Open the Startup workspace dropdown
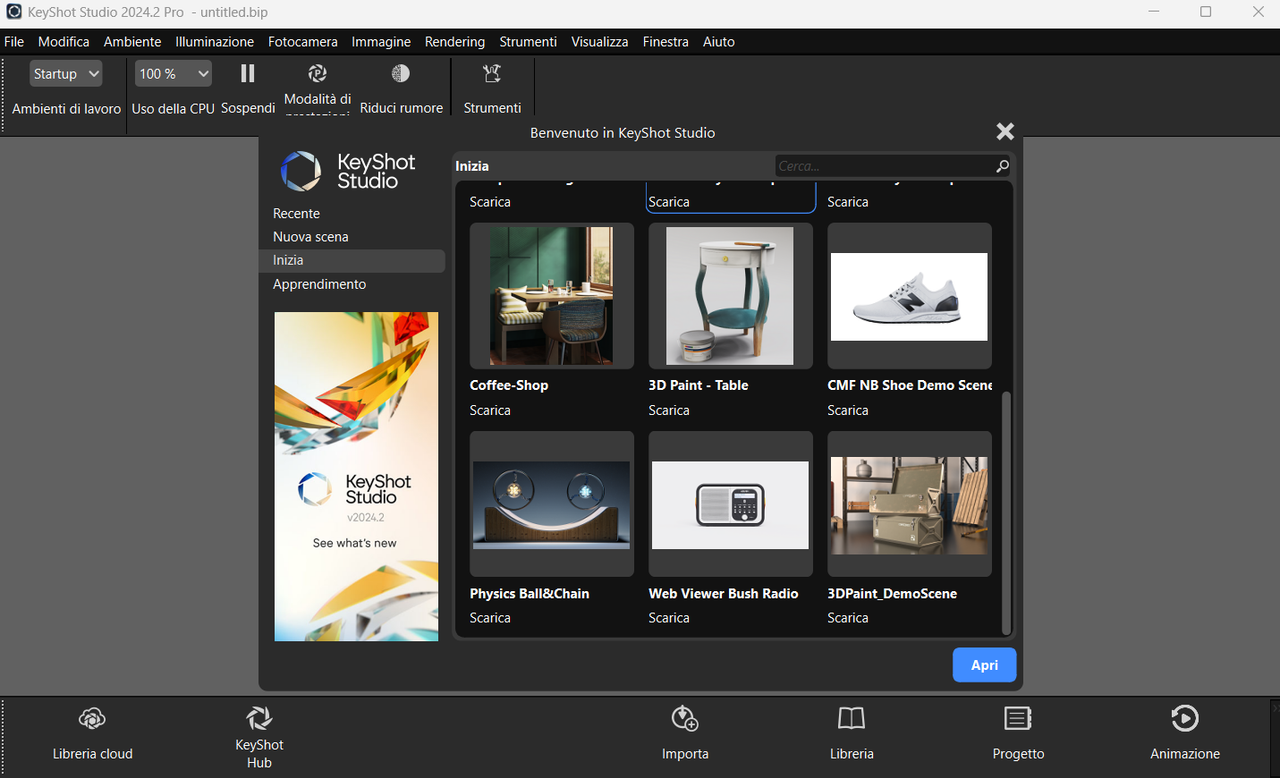This screenshot has height=778, width=1280. pyautogui.click(x=66, y=74)
